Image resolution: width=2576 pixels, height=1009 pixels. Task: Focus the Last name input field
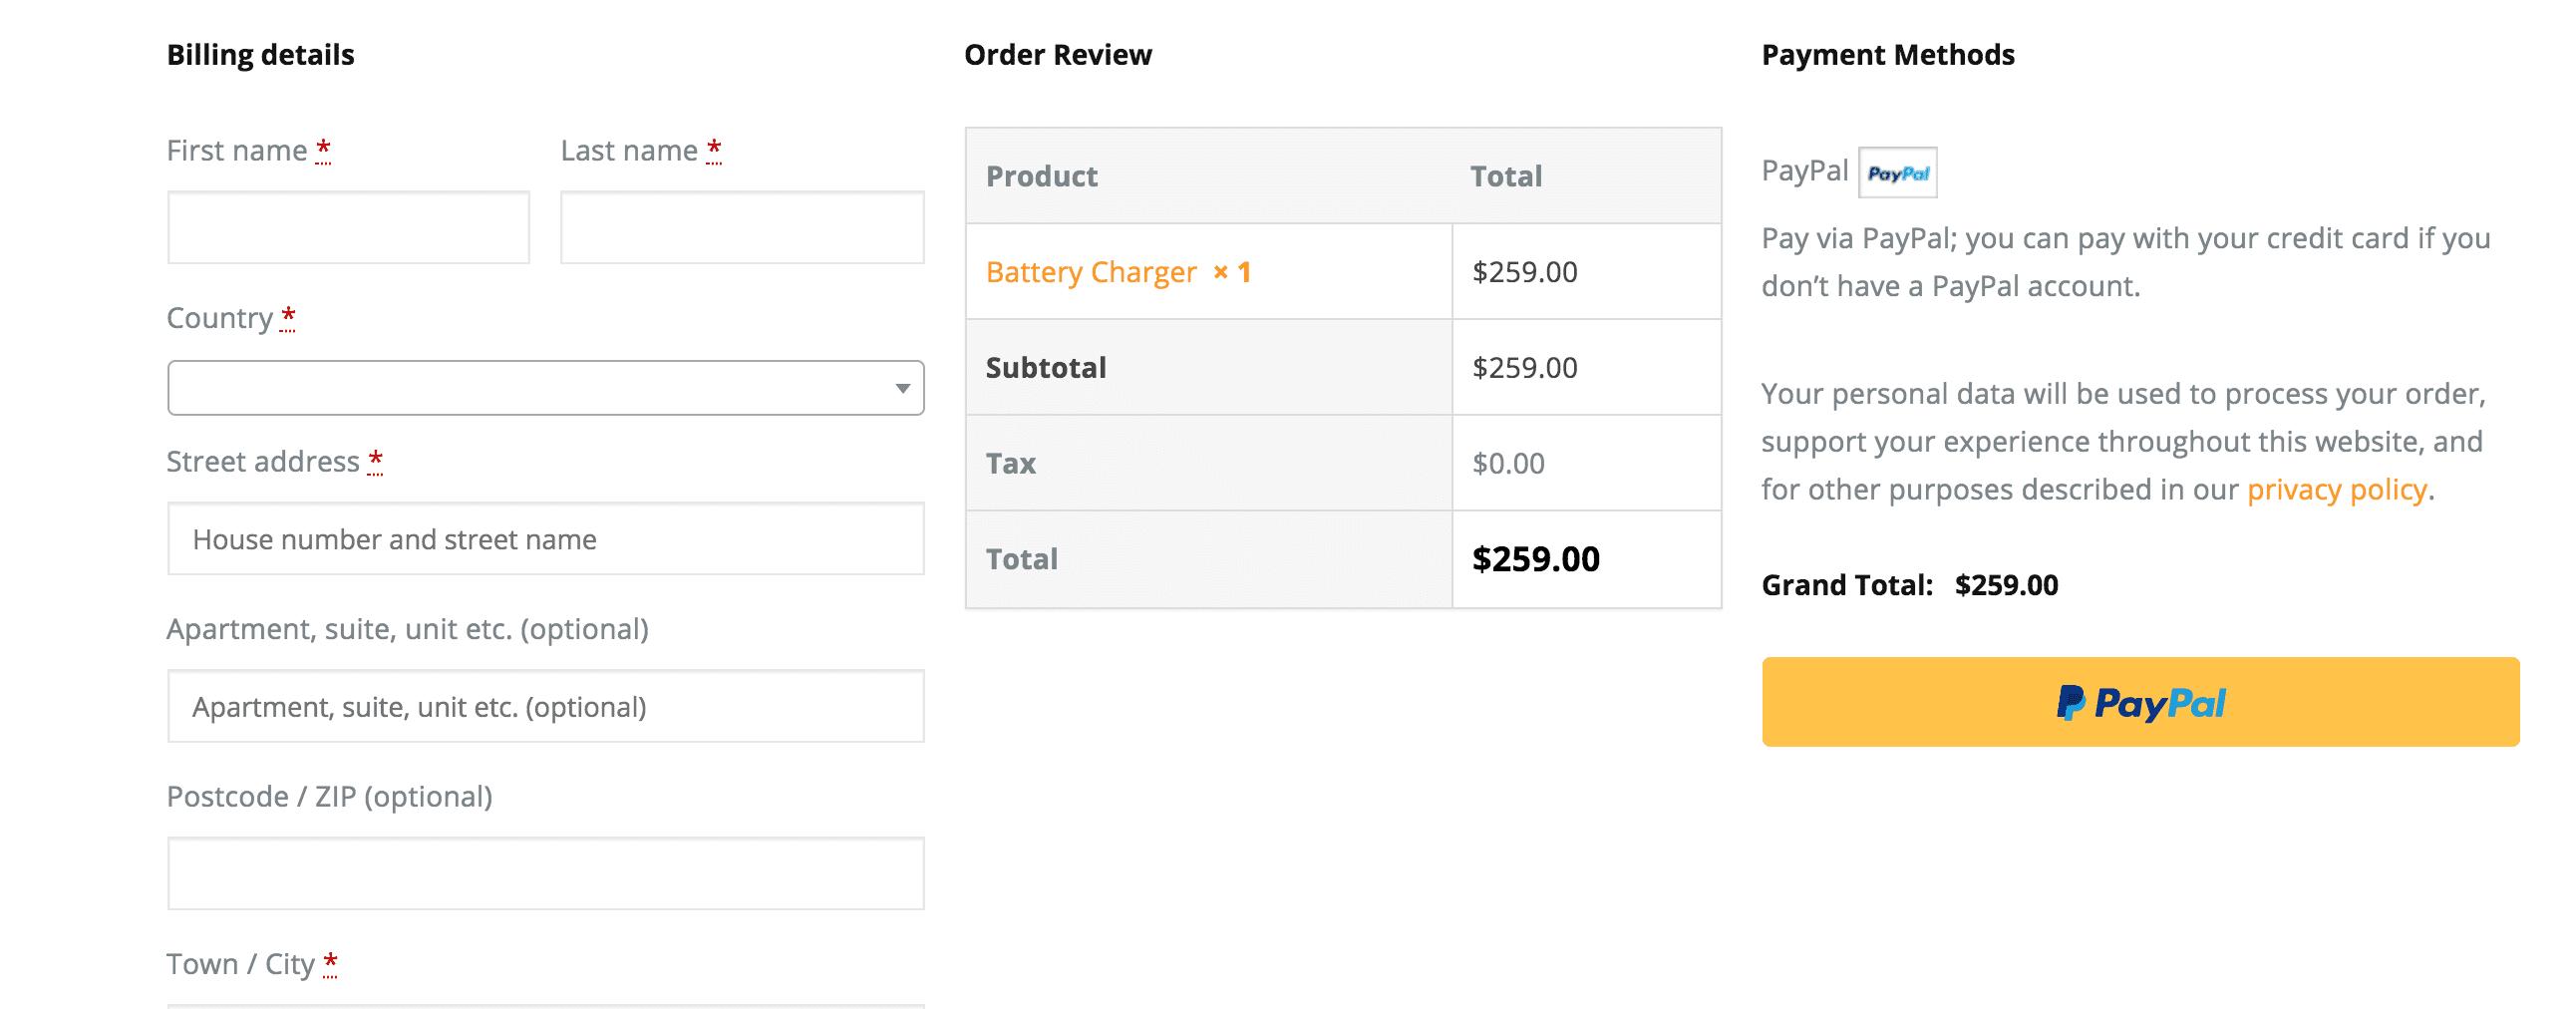pos(742,228)
